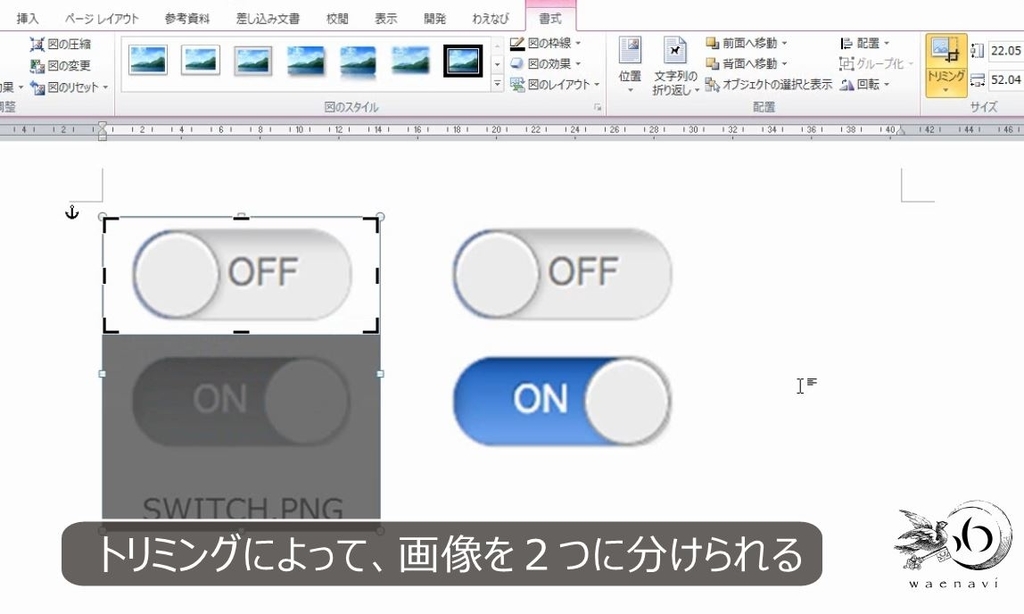Click the bottom-center crop handle
Screen dimensions: 1024x614
tap(241, 332)
